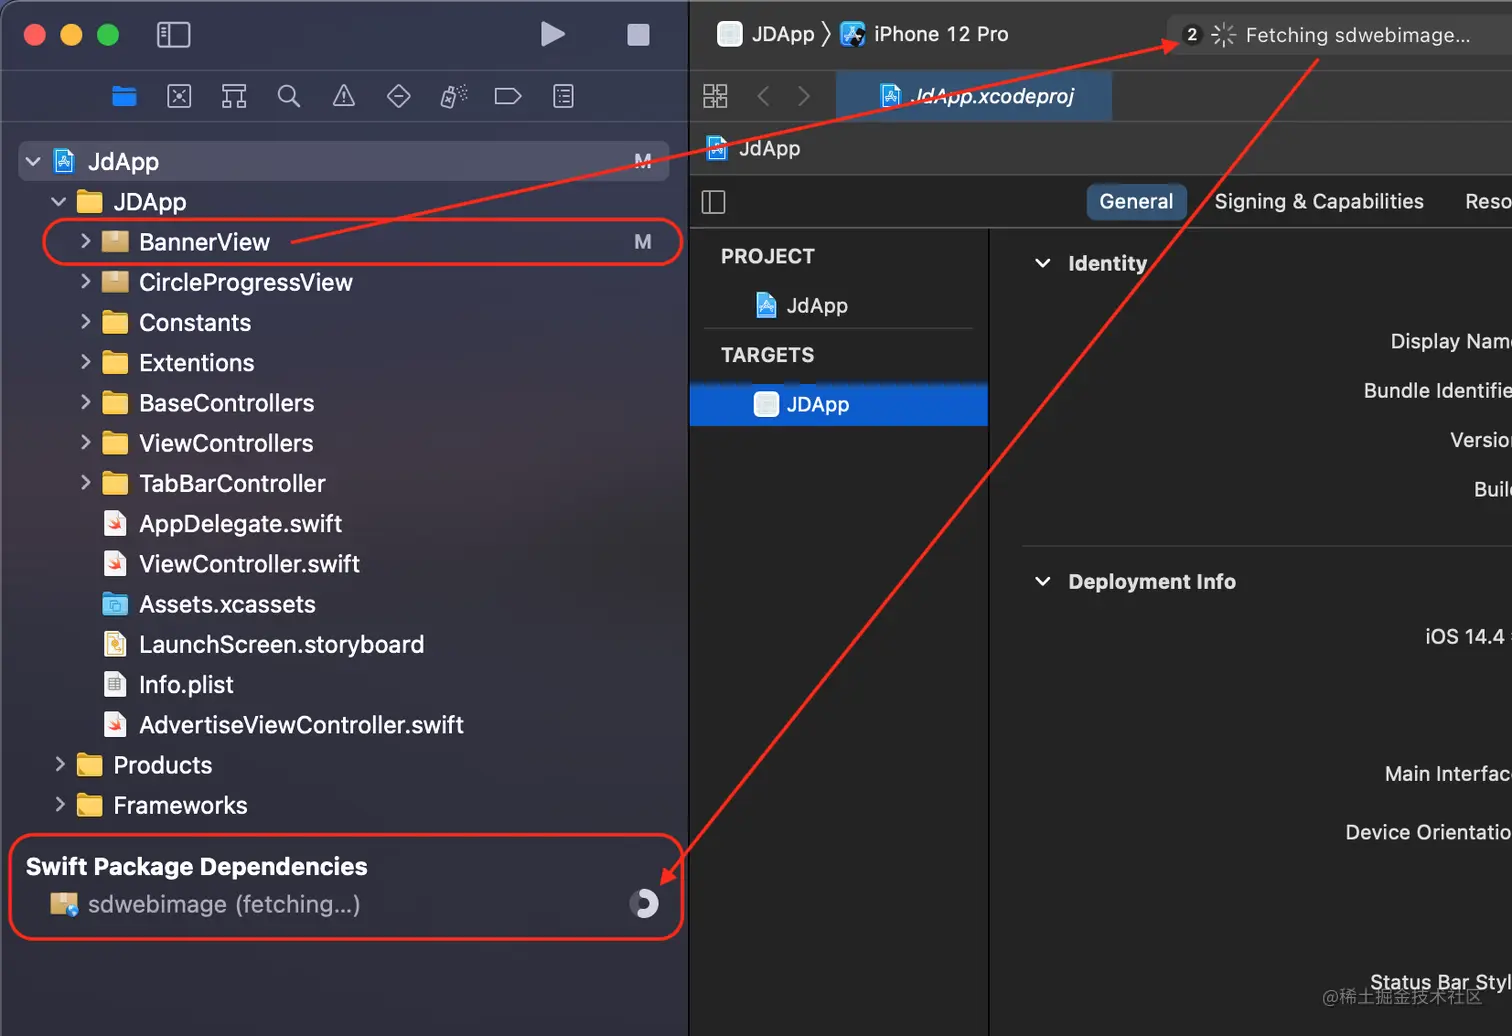Expand the Constants folder
1512x1036 pixels.
pos(85,322)
